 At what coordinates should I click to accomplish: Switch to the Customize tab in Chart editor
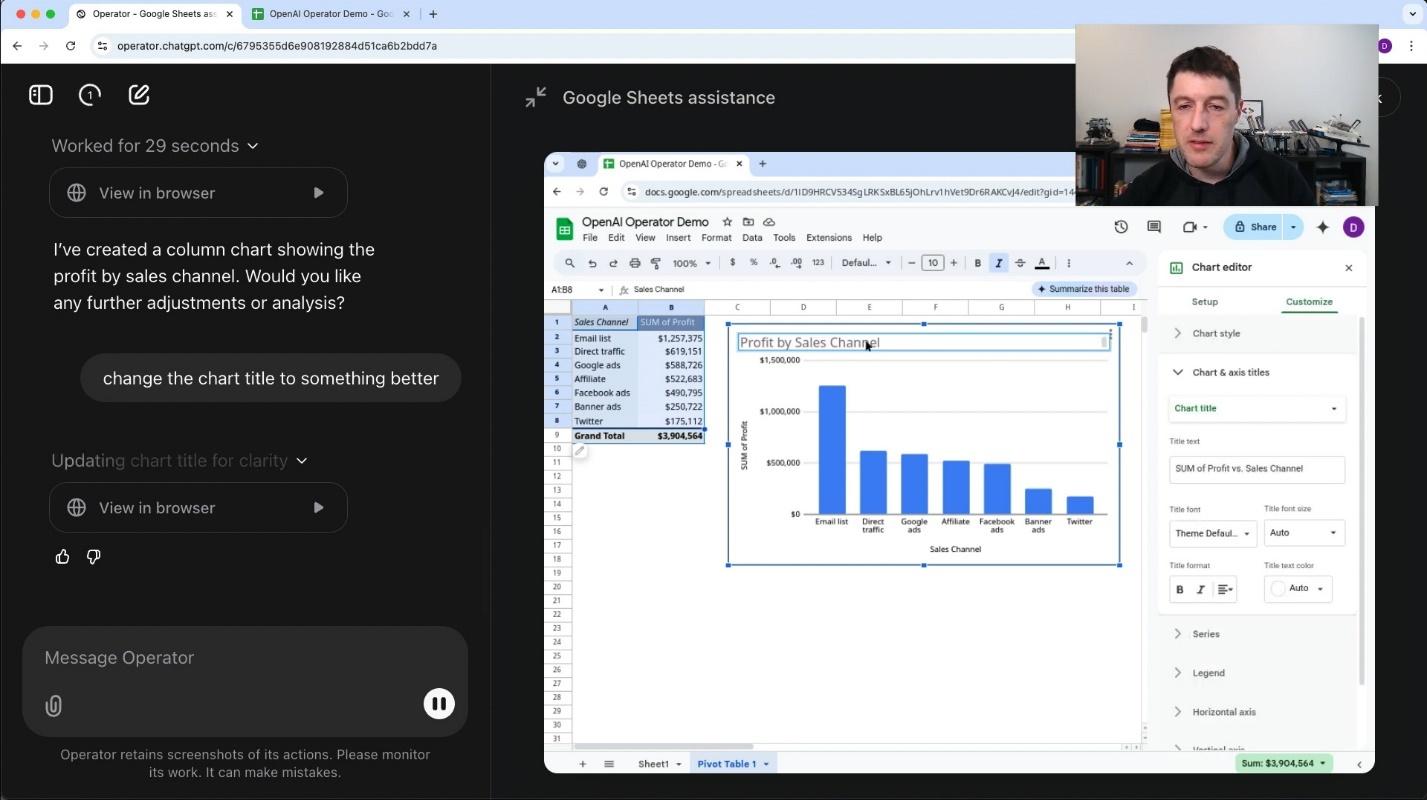pos(1309,302)
